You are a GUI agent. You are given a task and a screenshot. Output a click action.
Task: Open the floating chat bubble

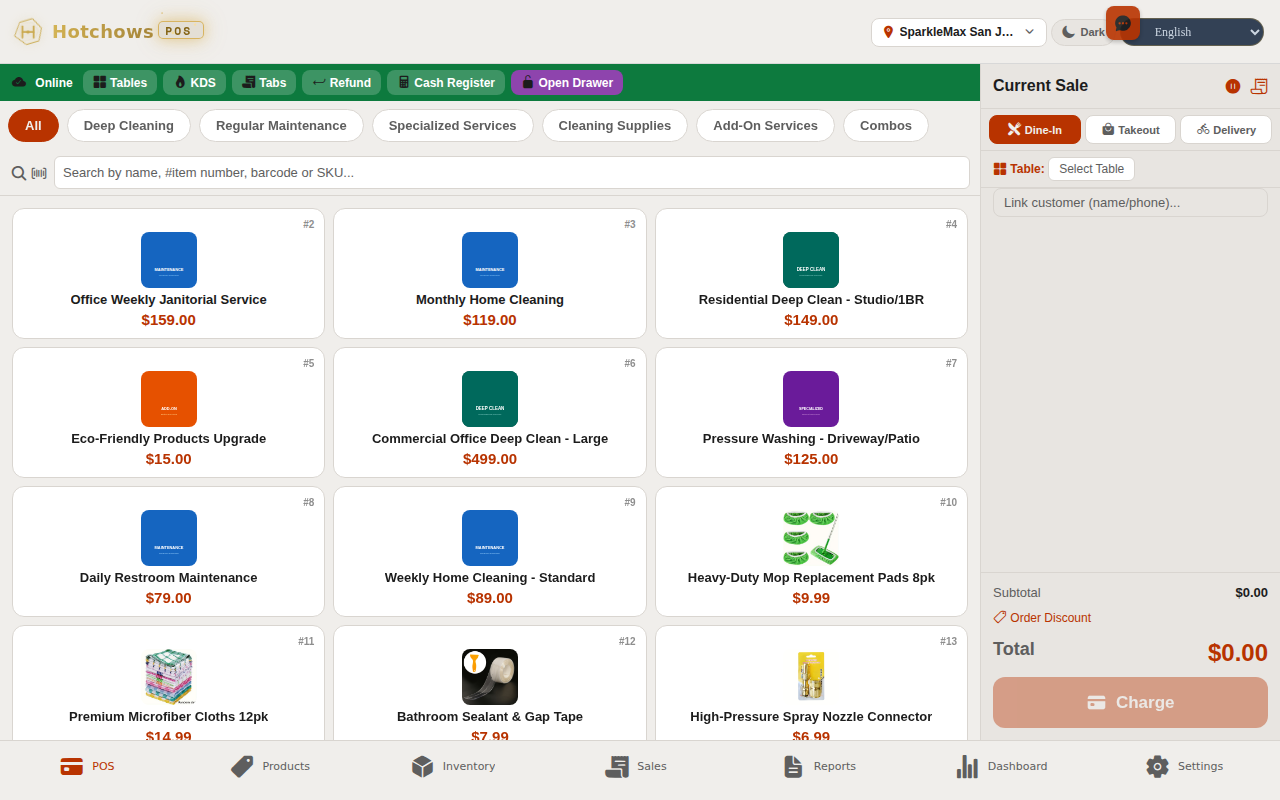(1123, 22)
